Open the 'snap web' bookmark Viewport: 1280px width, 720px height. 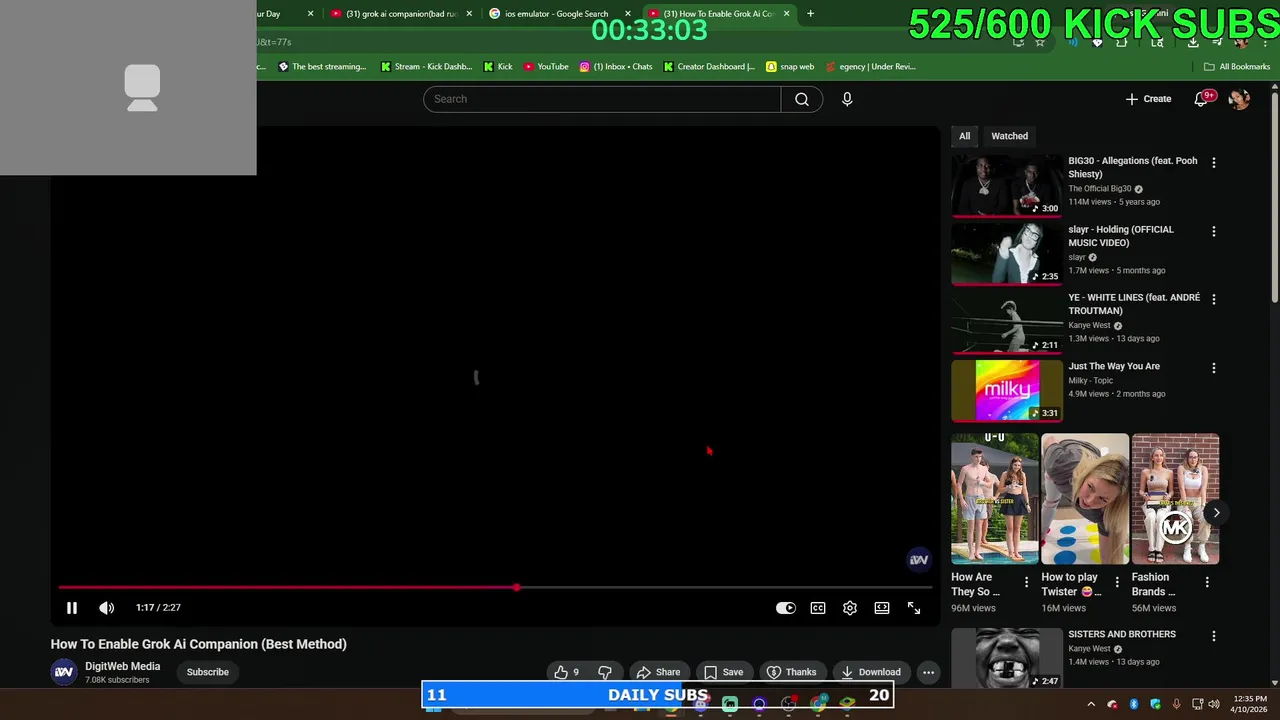pyautogui.click(x=790, y=67)
